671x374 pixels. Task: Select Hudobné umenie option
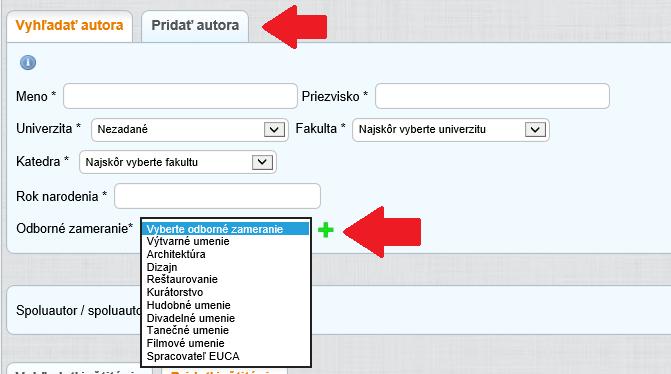click(x=226, y=305)
